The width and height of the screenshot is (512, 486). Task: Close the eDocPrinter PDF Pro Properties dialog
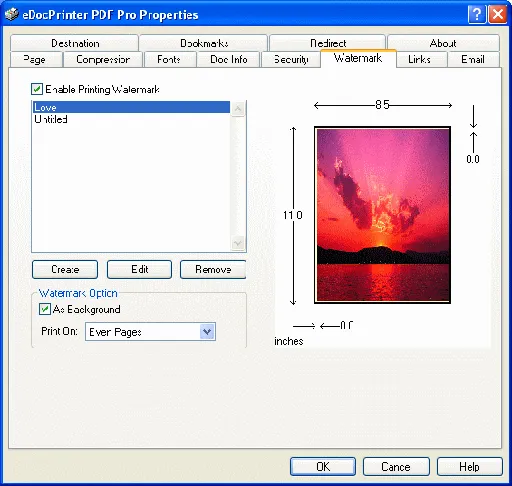(x=498, y=15)
